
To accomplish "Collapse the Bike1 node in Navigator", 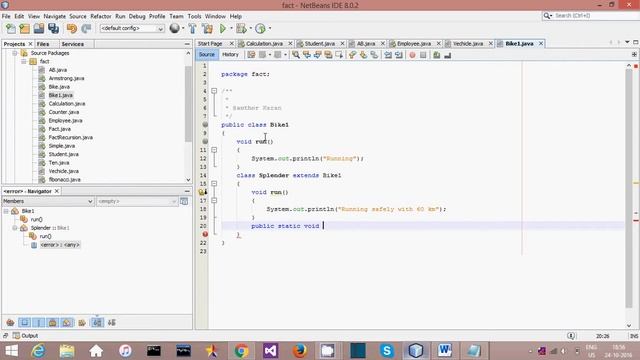I will pyautogui.click(x=6, y=211).
